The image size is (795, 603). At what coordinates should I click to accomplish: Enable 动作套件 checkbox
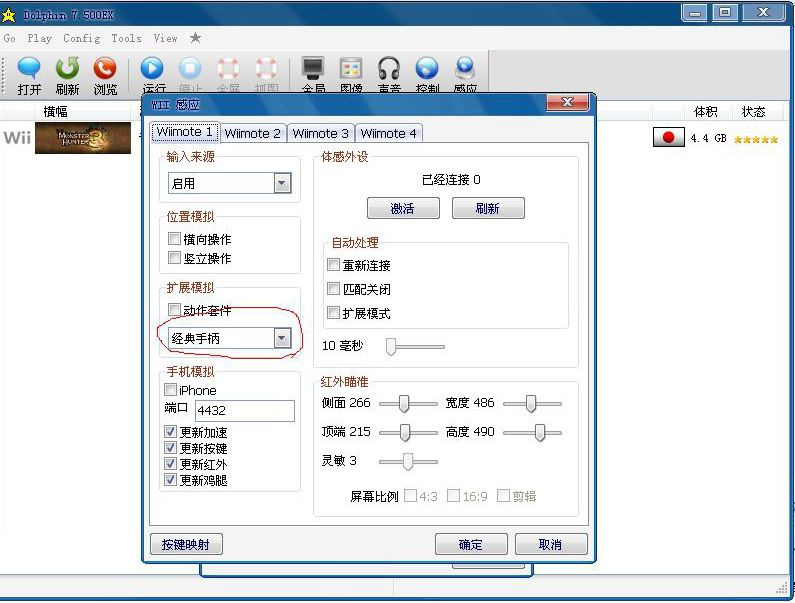pyautogui.click(x=174, y=309)
